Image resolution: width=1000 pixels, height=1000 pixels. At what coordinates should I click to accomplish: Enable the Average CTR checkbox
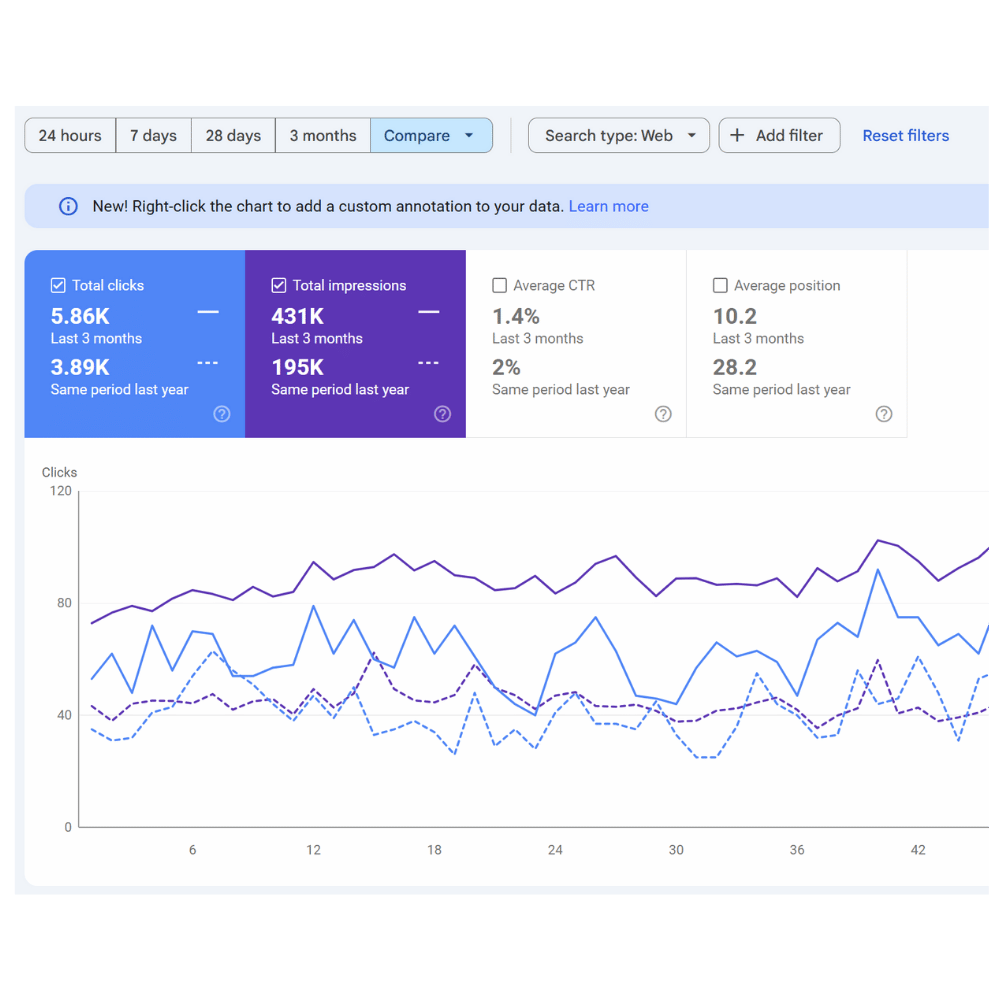click(x=500, y=286)
